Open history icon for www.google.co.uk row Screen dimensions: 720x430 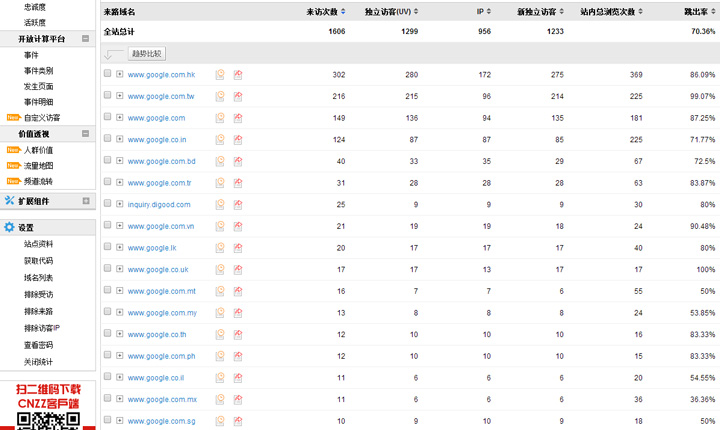(x=220, y=270)
